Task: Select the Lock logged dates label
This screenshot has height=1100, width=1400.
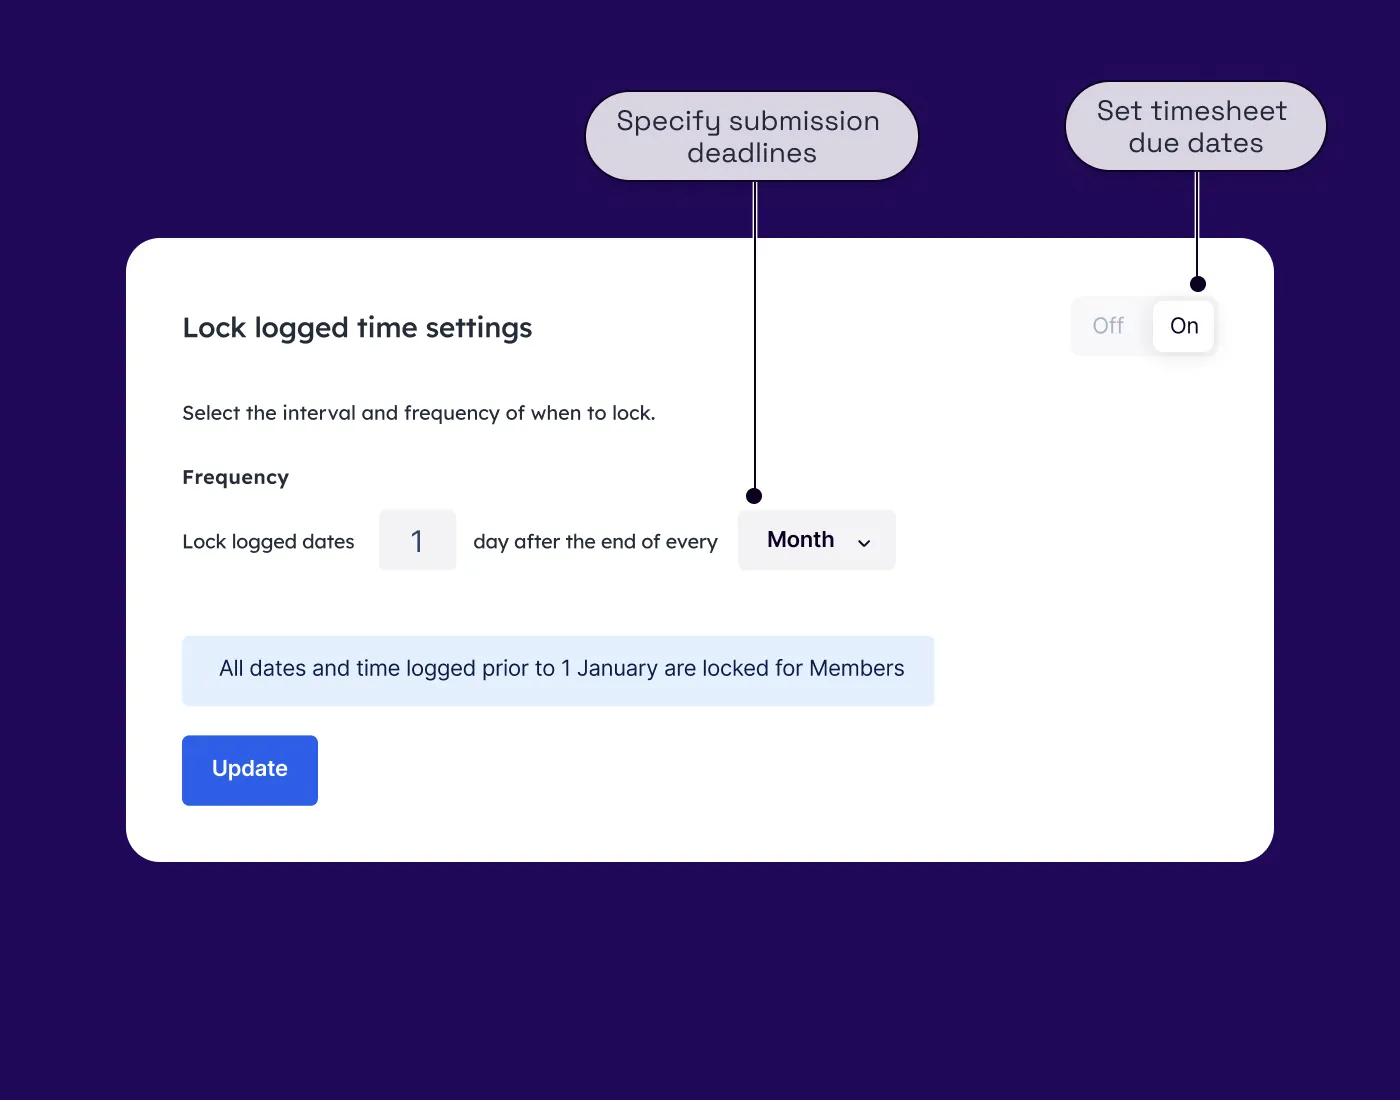Action: 268,541
